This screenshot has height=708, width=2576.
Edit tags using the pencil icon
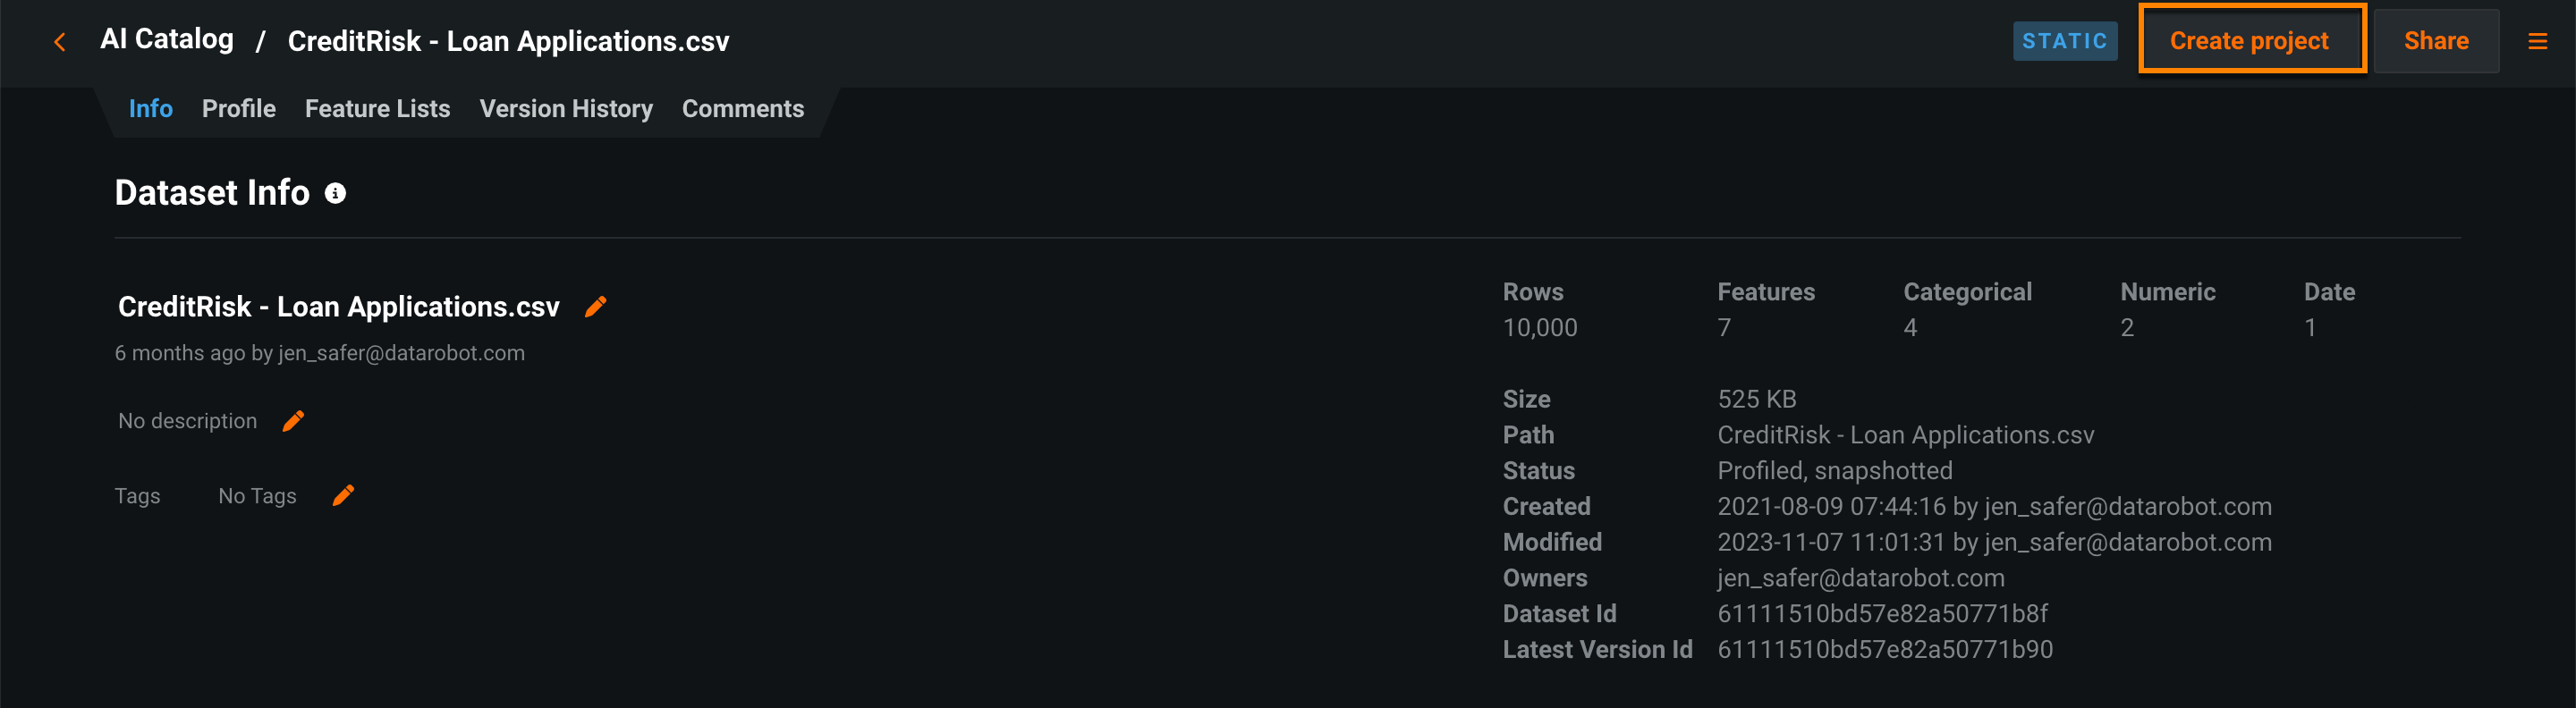click(x=343, y=495)
